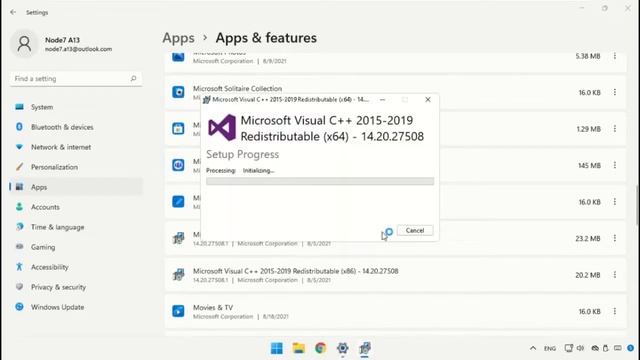Image resolution: width=640 pixels, height=360 pixels.
Task: Click the Accessibility figure icon
Action: (19, 267)
